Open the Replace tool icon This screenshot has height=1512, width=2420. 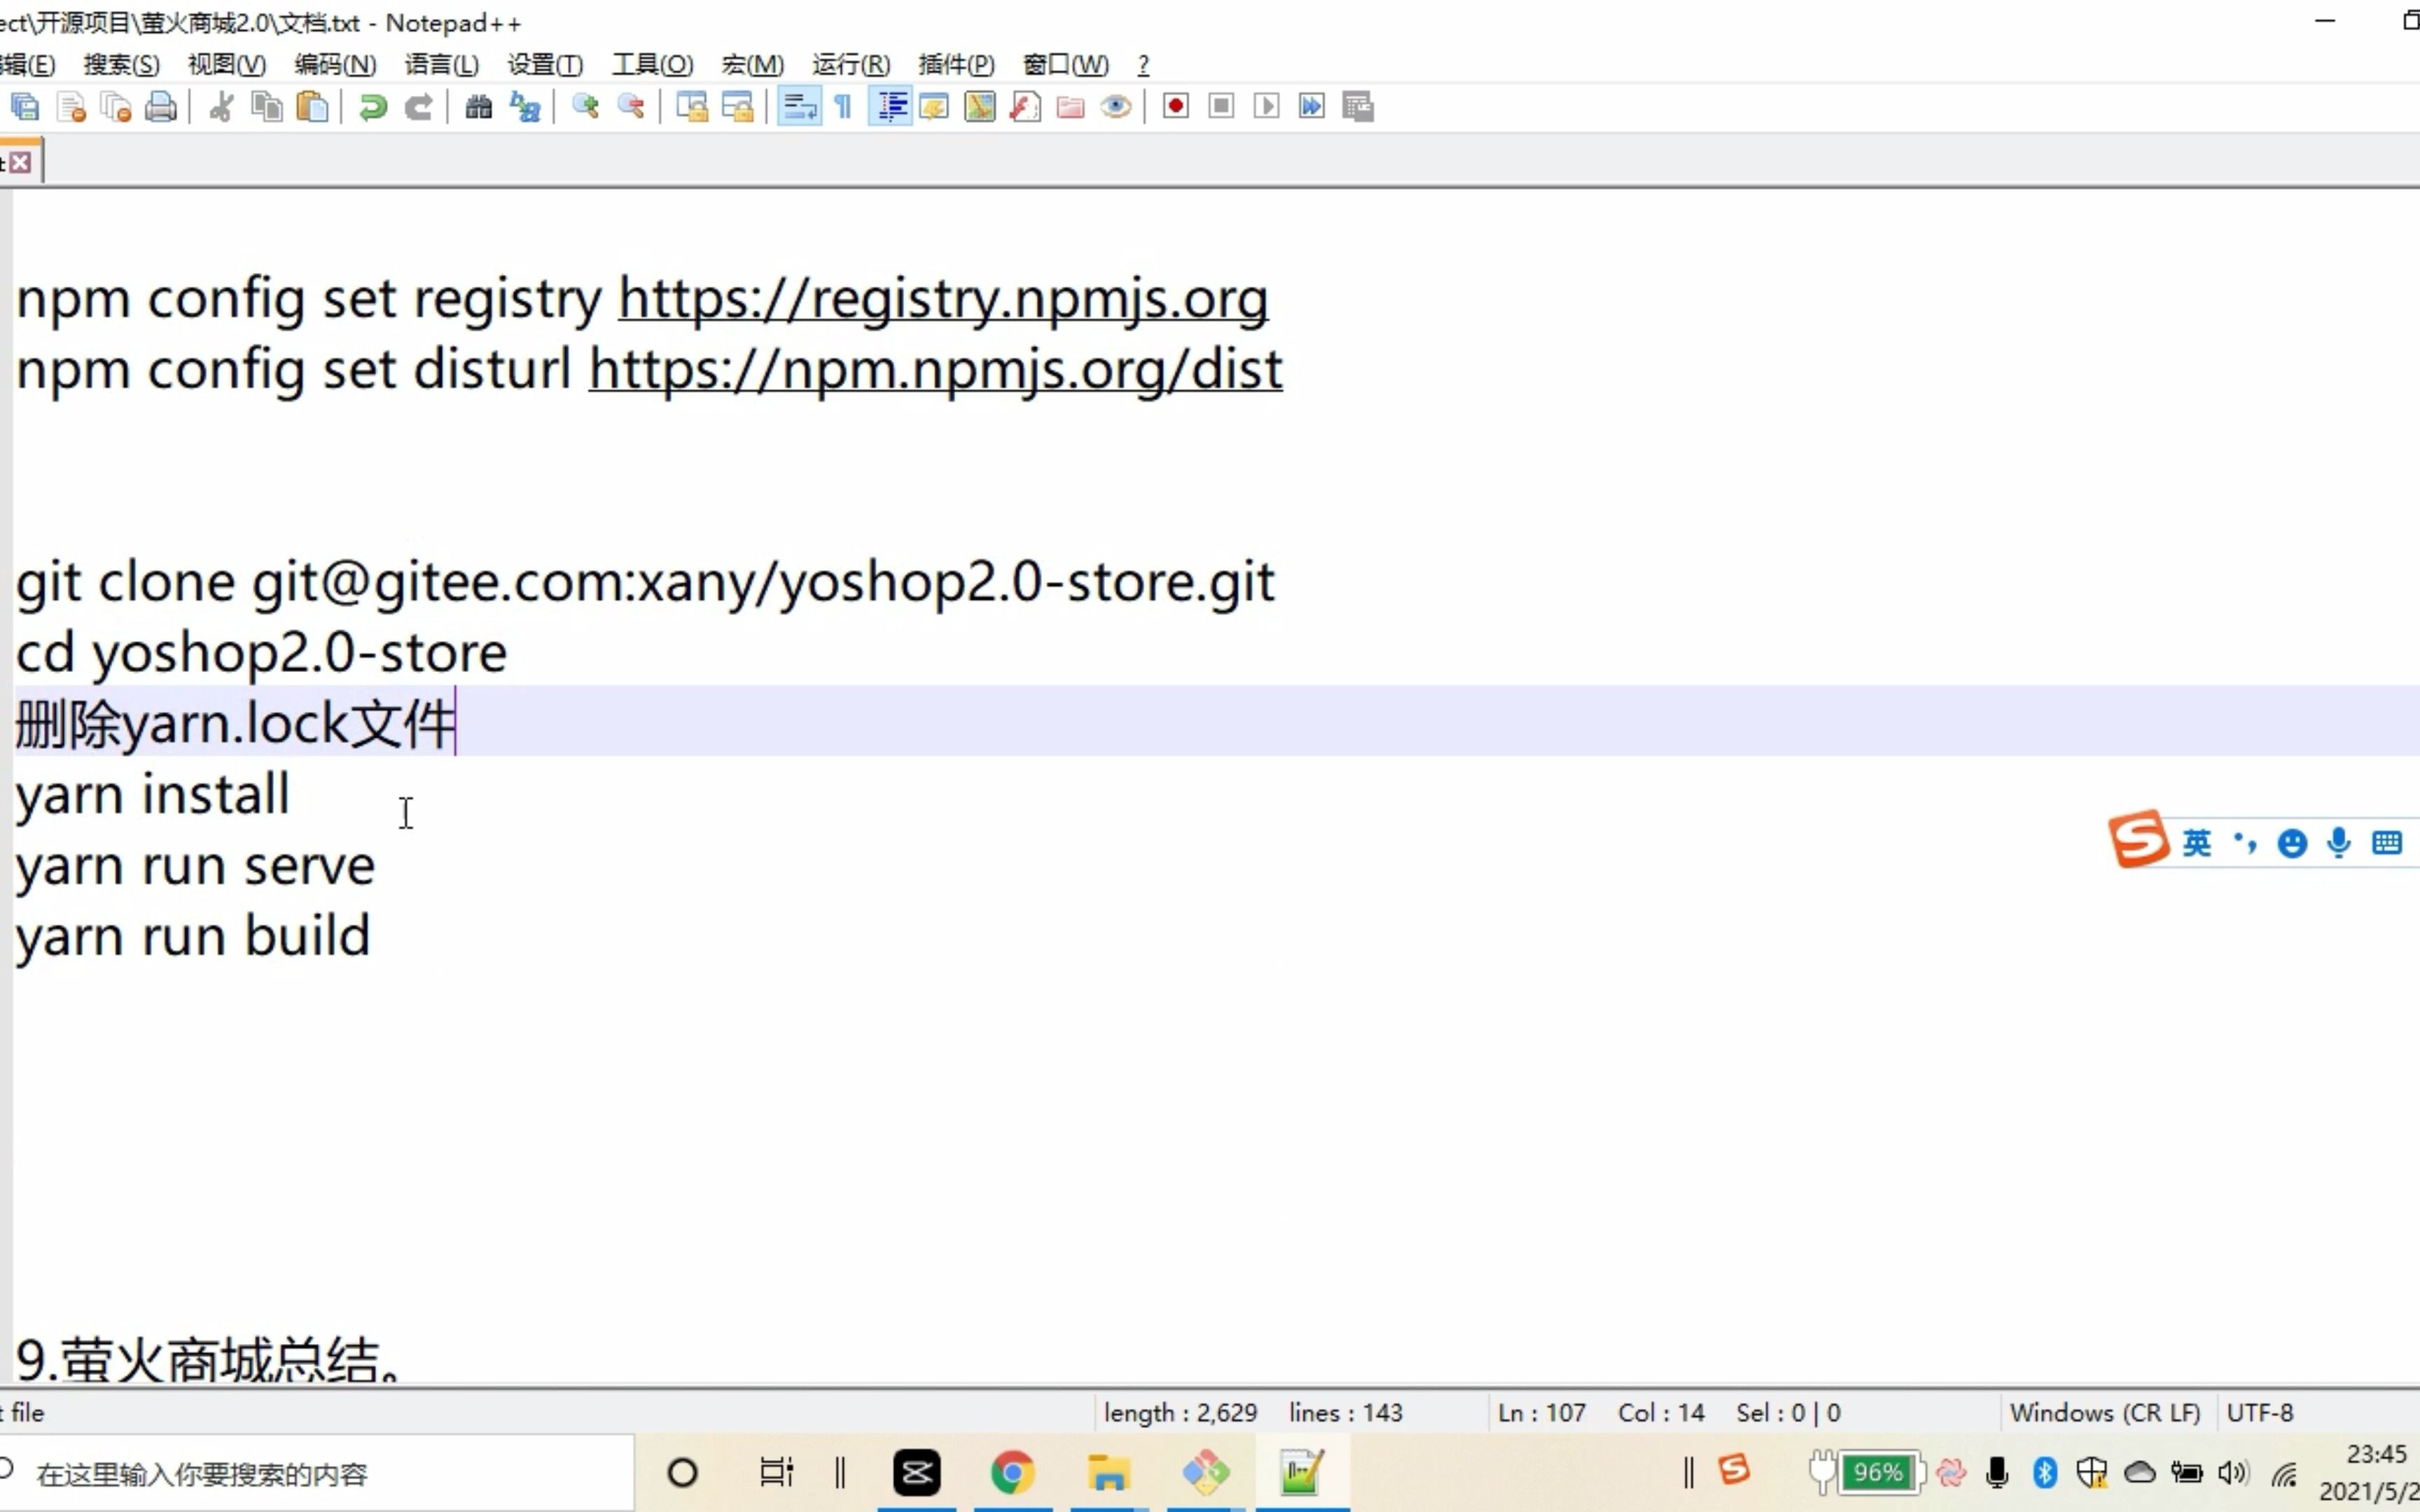[525, 106]
